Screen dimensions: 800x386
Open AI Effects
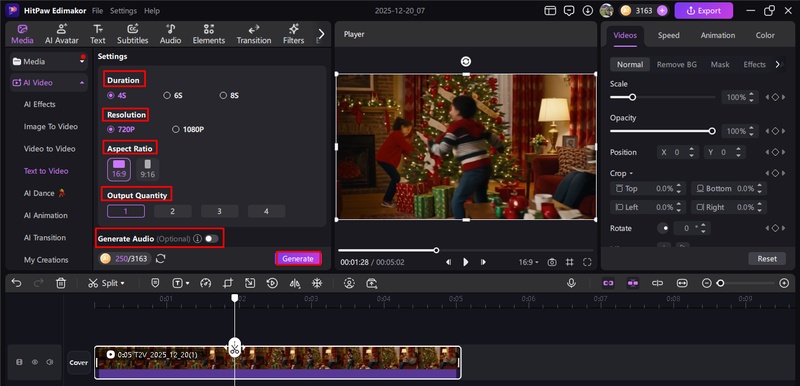tap(39, 104)
